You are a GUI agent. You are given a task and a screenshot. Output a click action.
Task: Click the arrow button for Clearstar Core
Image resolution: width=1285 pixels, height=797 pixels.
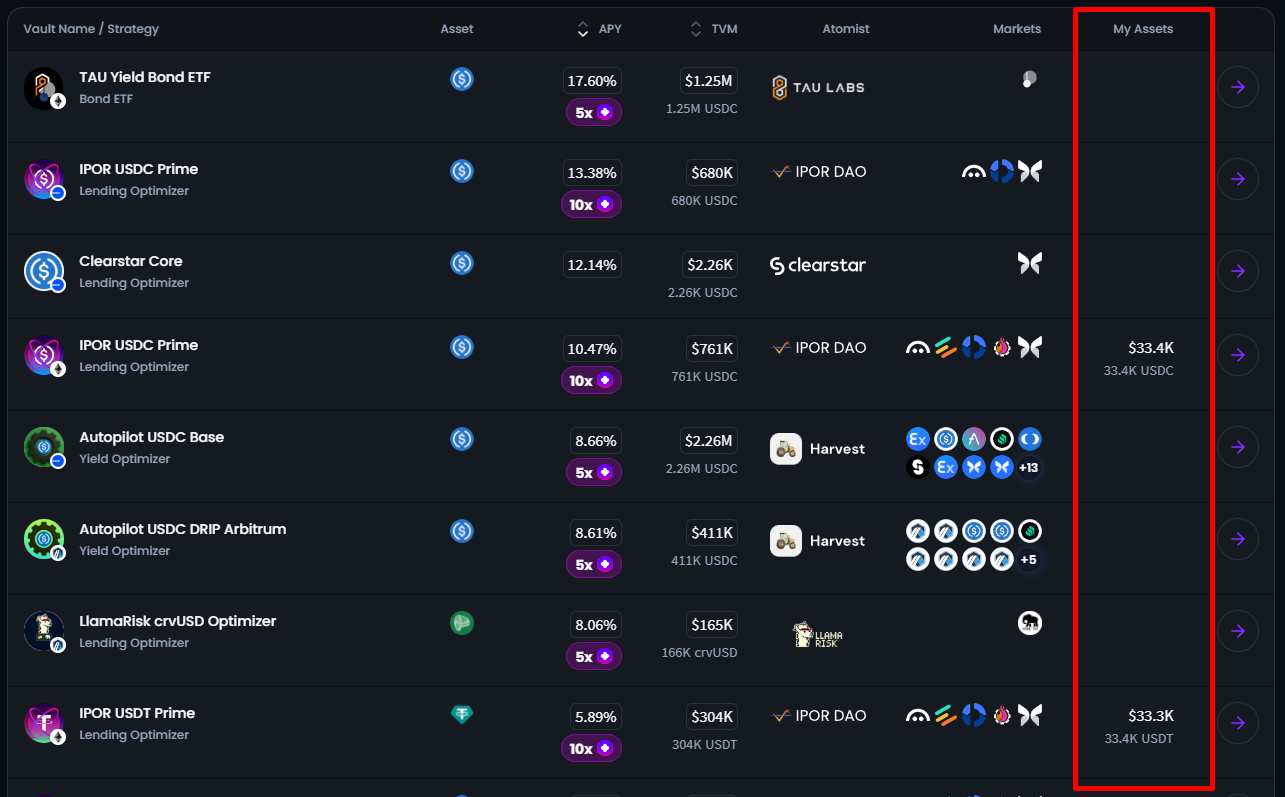[1238, 271]
